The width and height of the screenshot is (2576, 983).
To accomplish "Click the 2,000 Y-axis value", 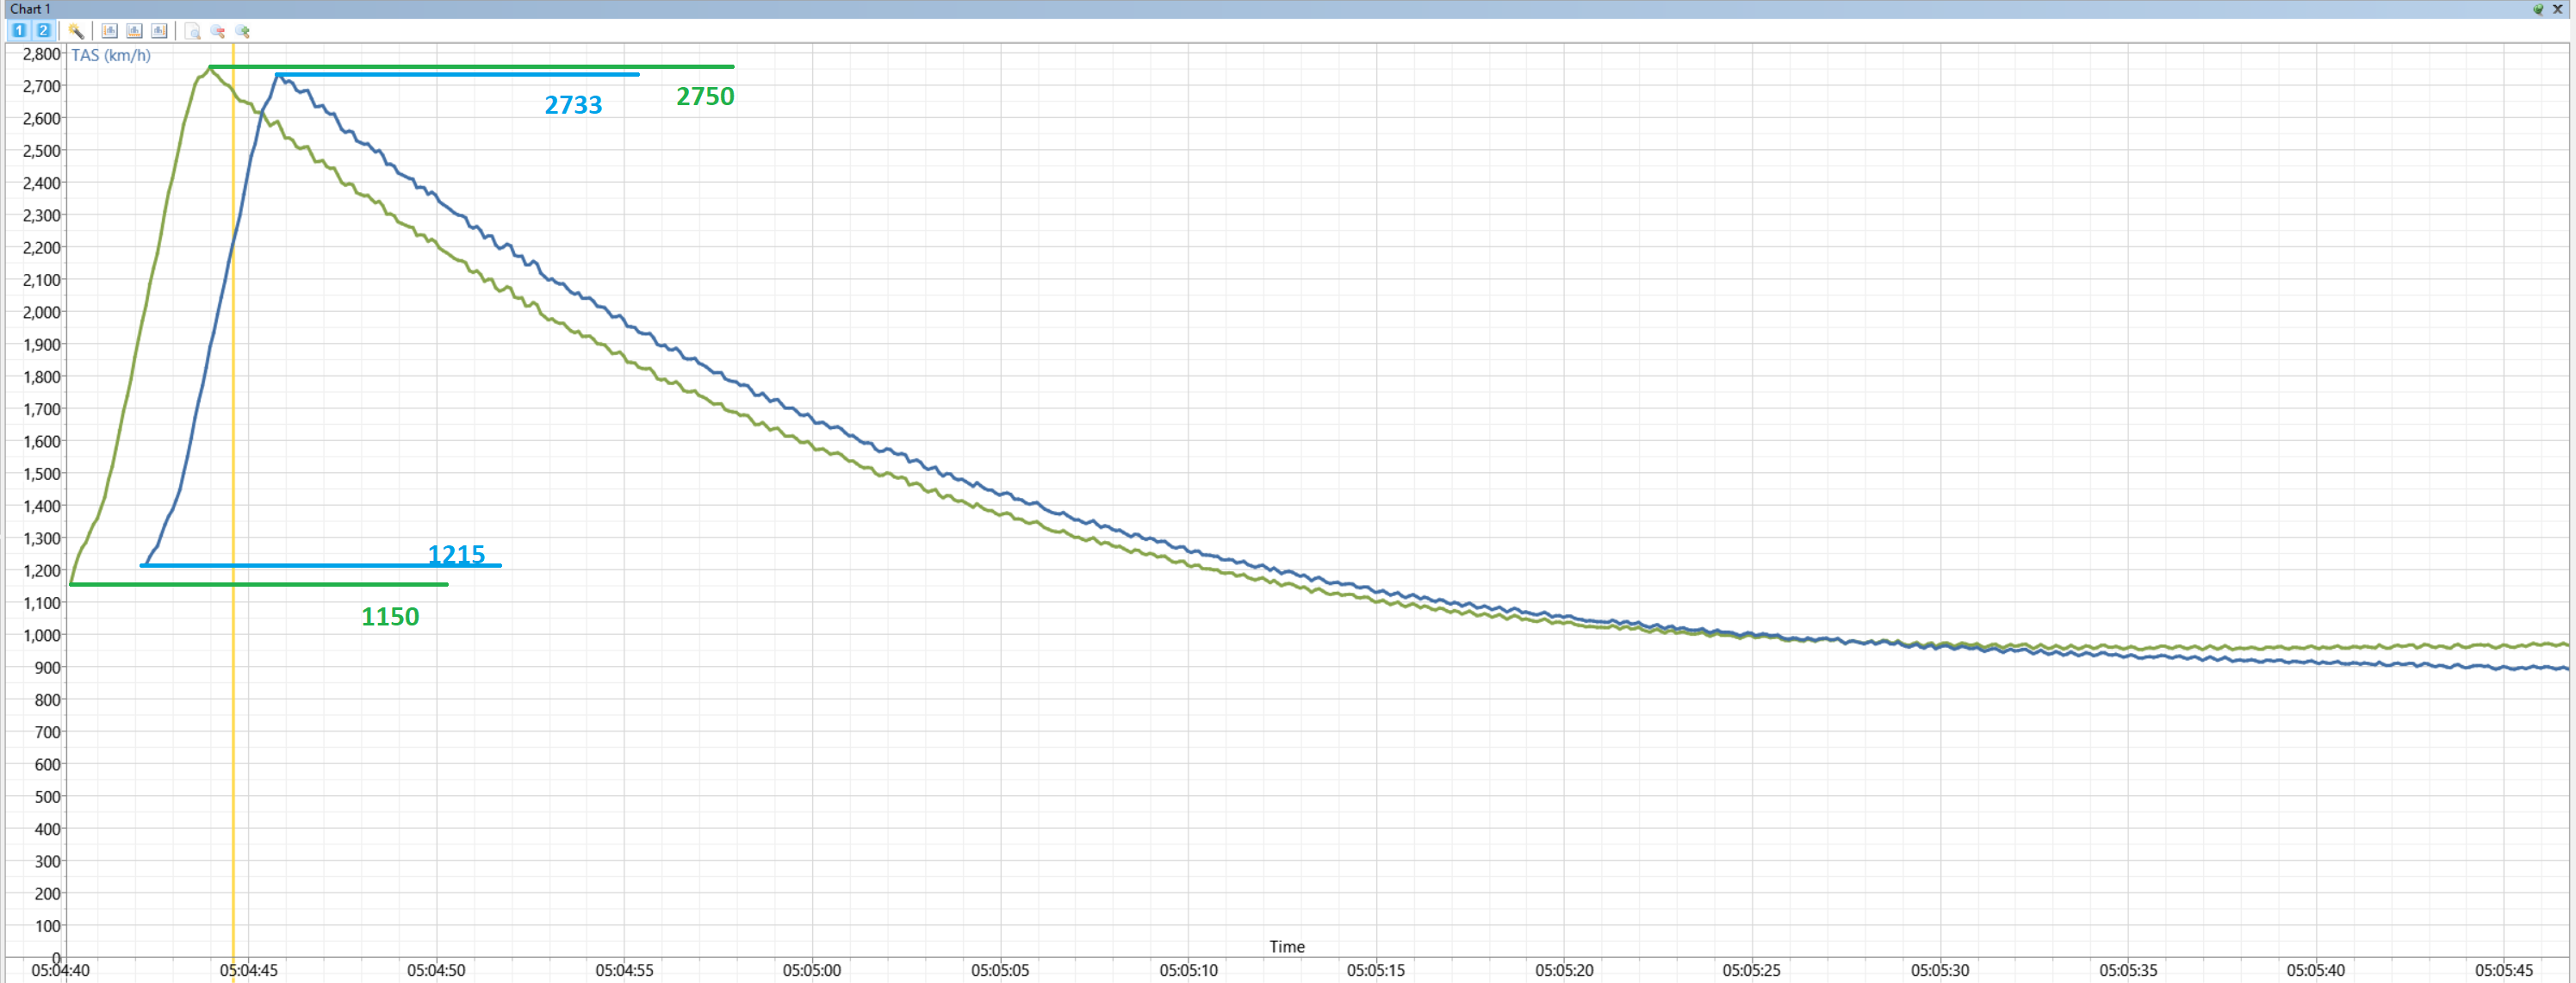I will [42, 312].
